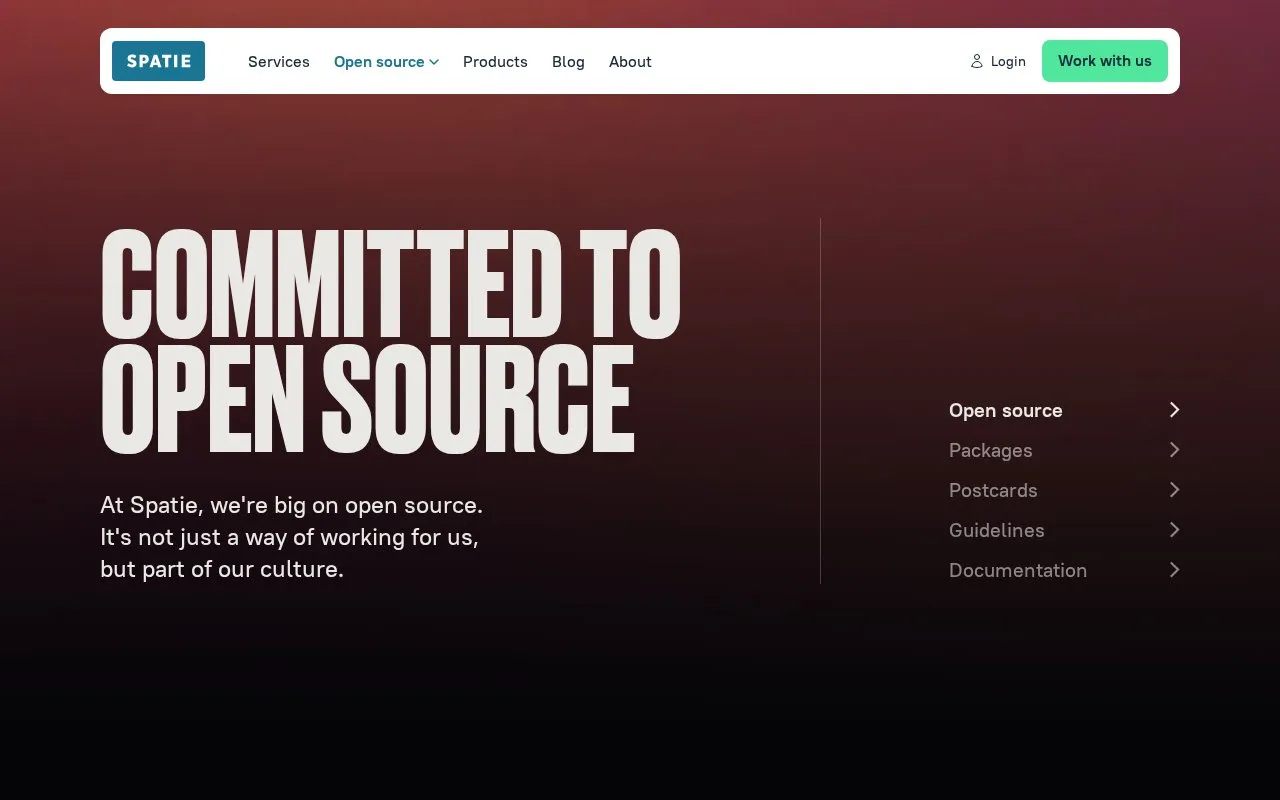Go to the Products page

tap(495, 62)
